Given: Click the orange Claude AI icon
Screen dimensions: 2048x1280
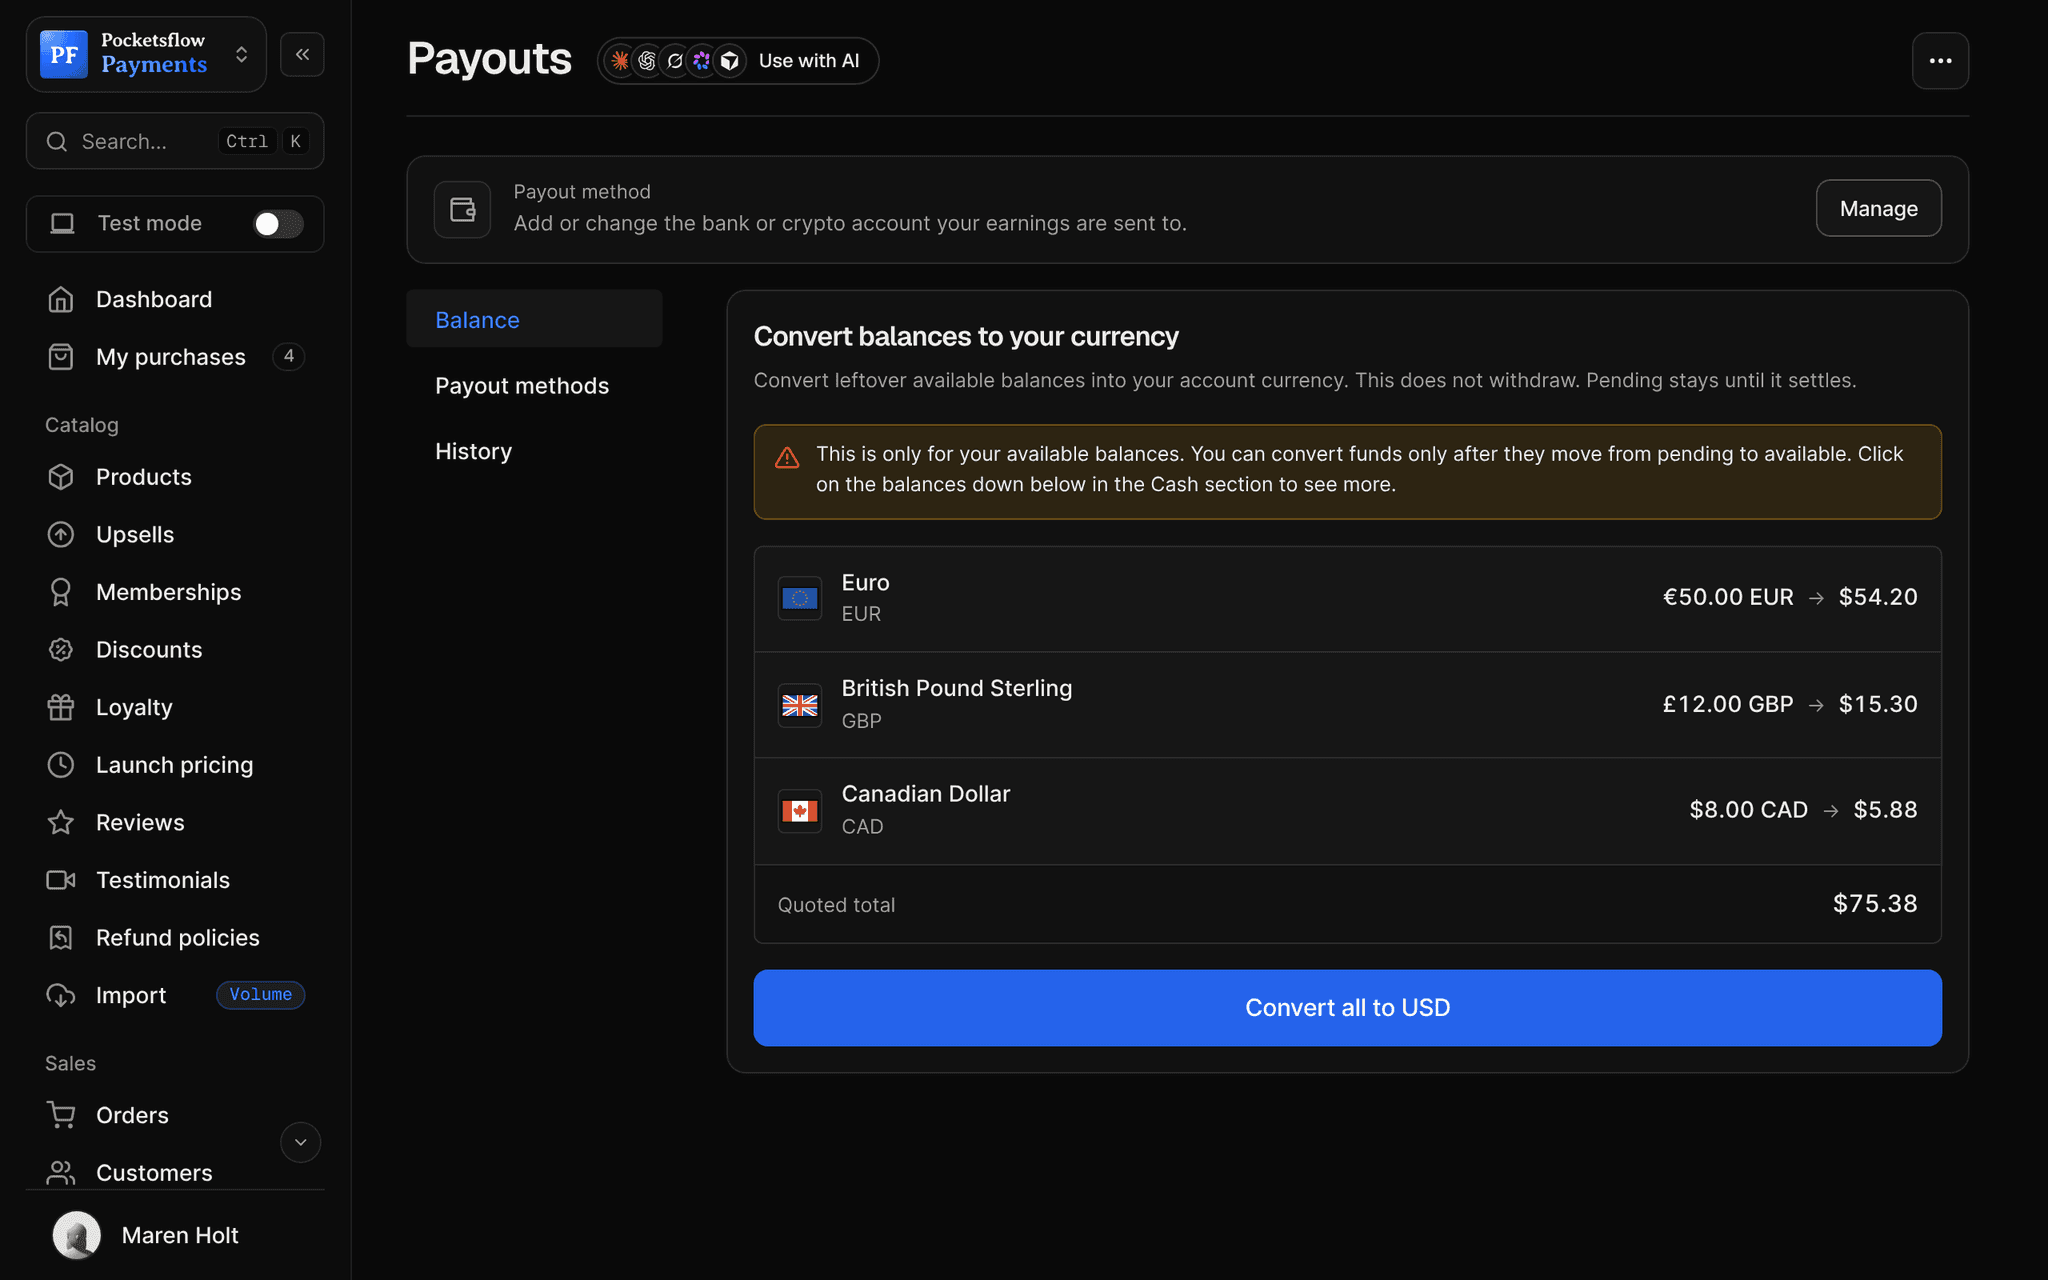Looking at the screenshot, I should [x=620, y=61].
